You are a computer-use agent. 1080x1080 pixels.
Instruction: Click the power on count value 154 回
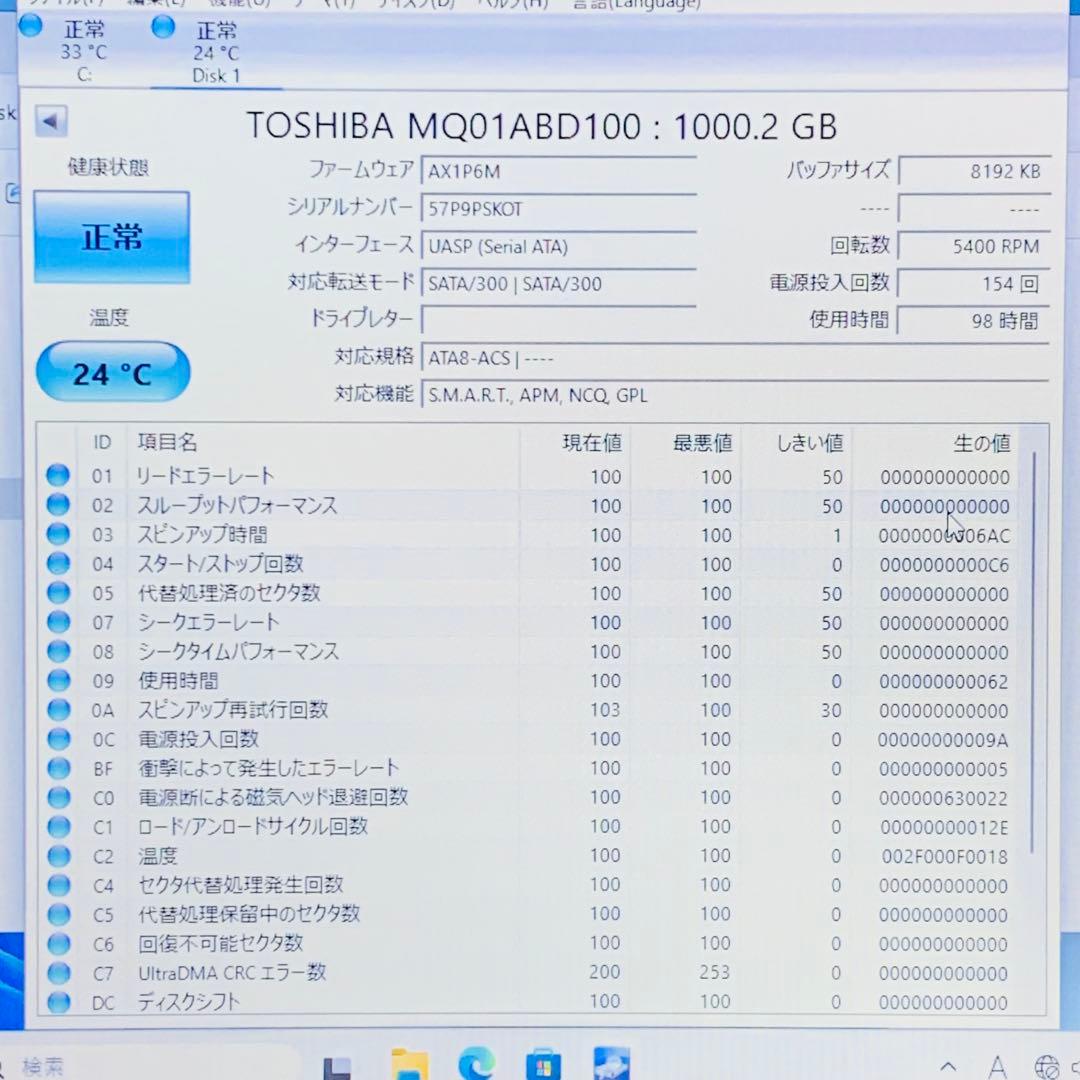974,284
